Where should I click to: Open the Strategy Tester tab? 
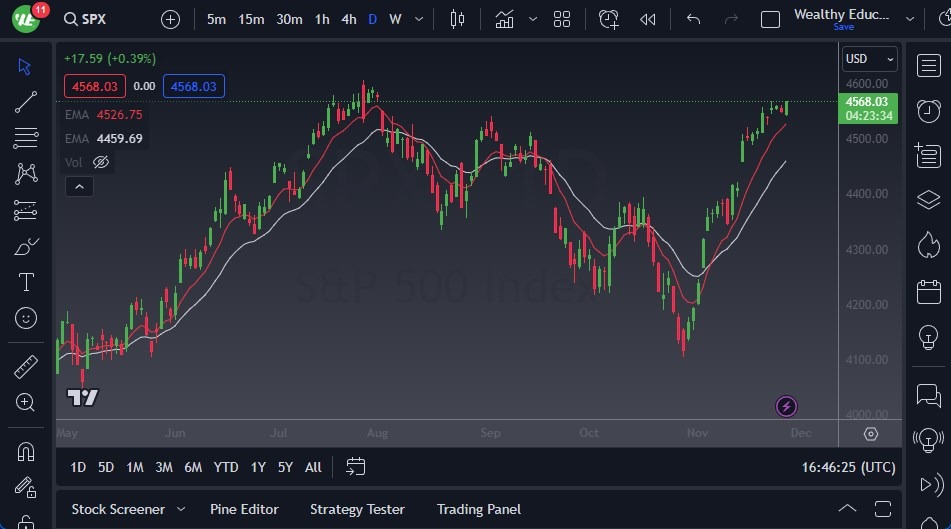click(357, 509)
